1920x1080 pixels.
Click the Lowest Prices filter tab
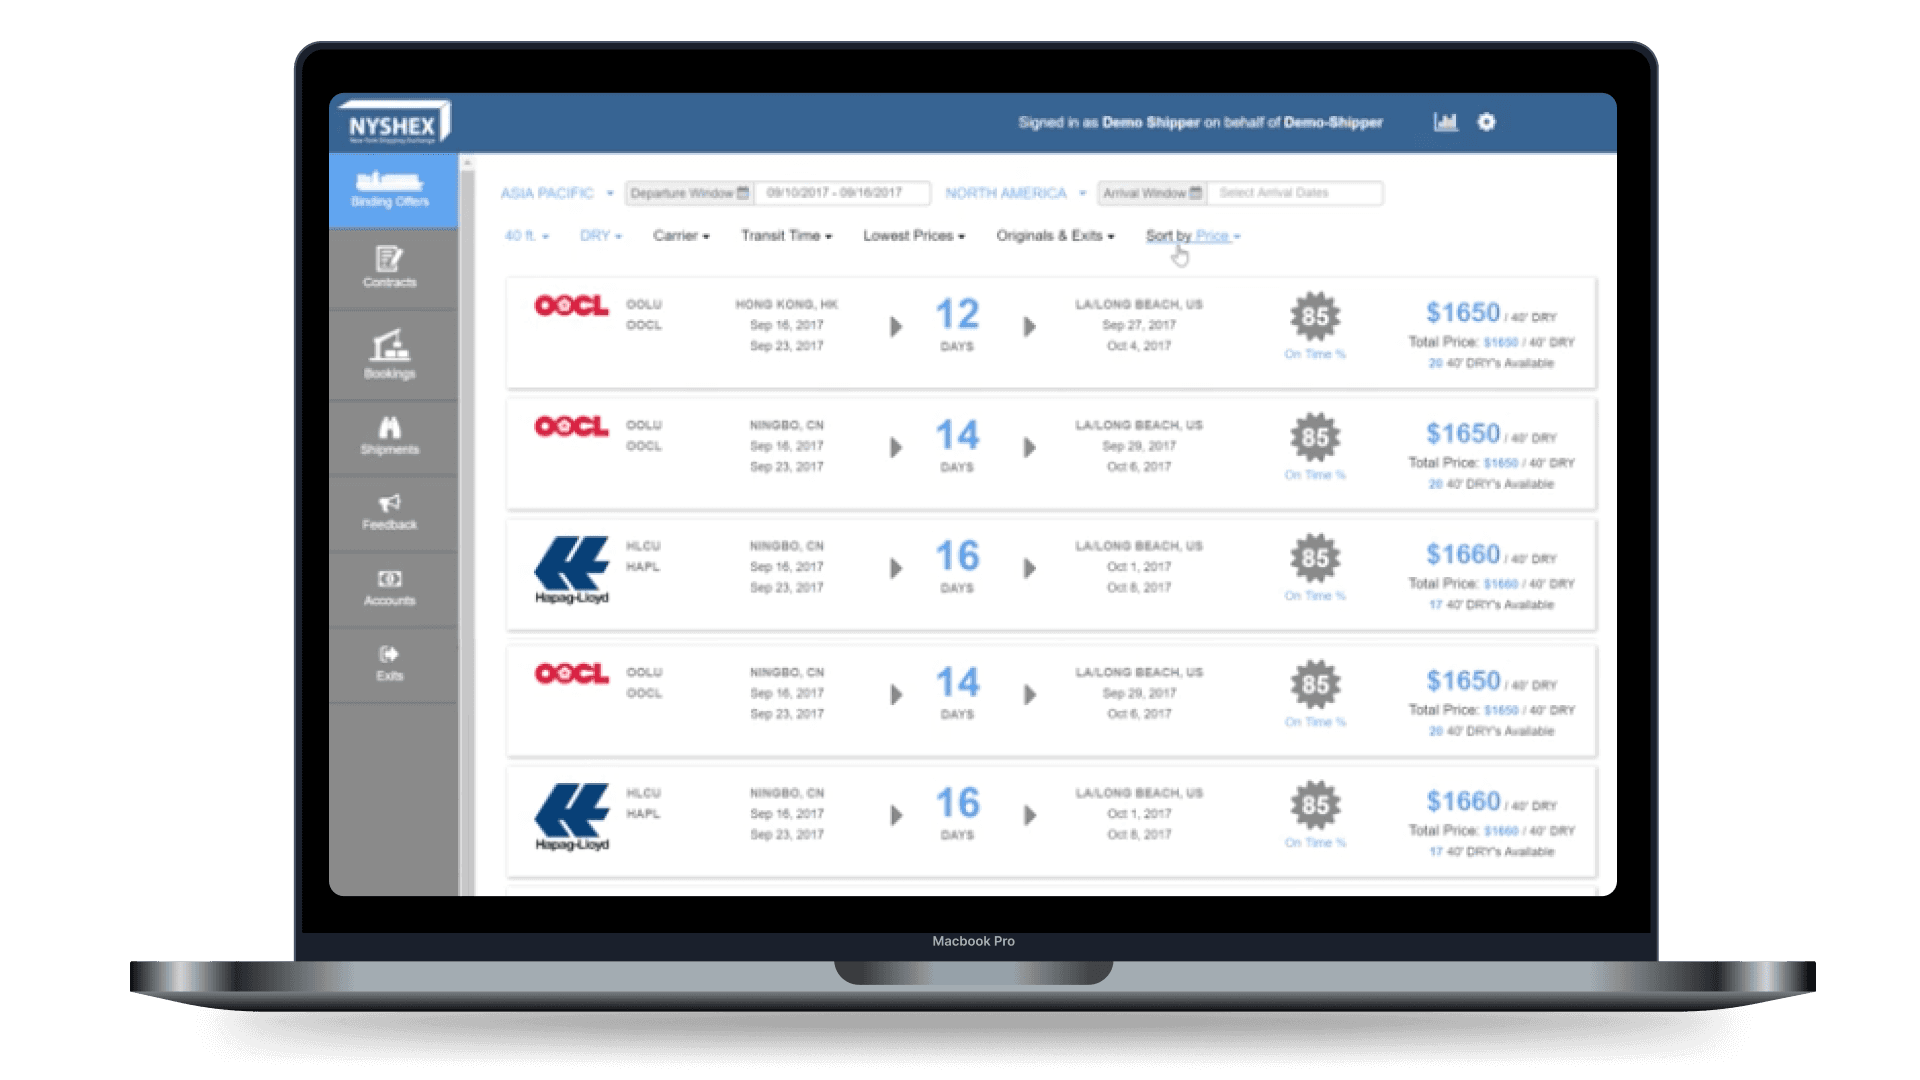click(x=909, y=235)
